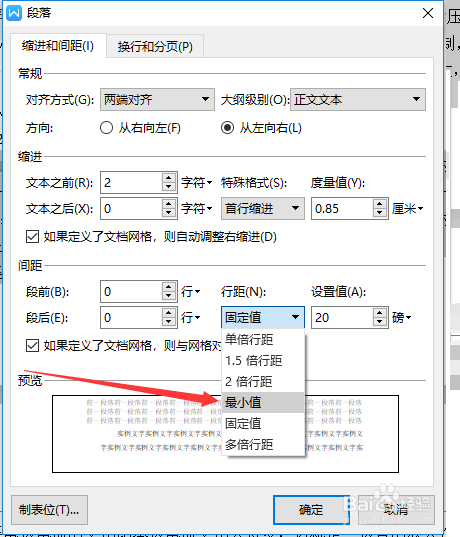Toggle the 与网格对齐 checkbox under 间距
Screen dimensions: 460x537
32,345
